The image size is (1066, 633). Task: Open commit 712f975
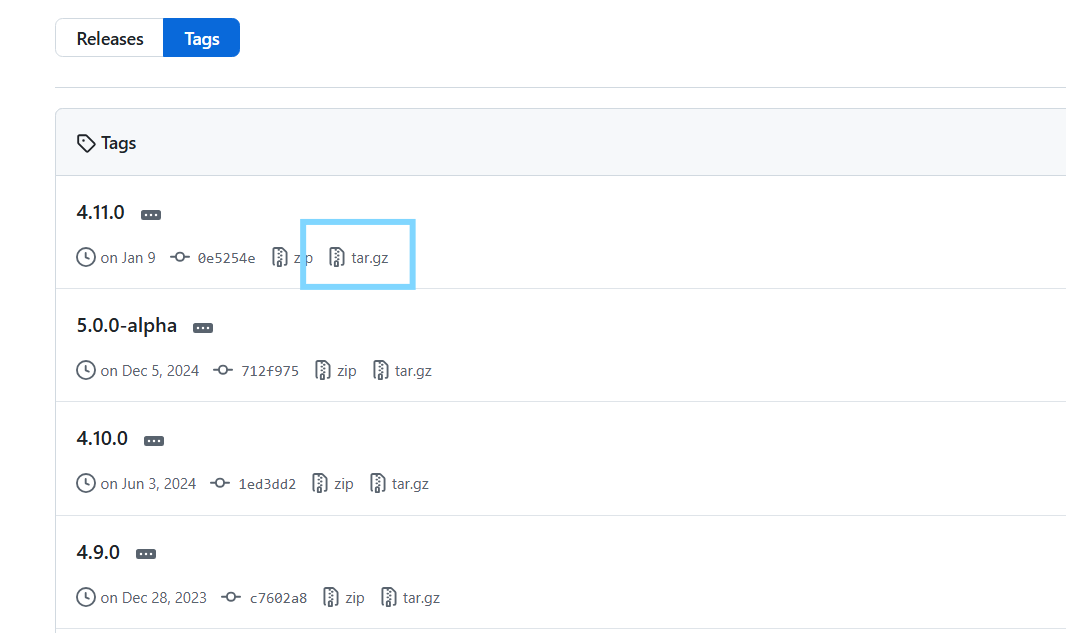270,371
